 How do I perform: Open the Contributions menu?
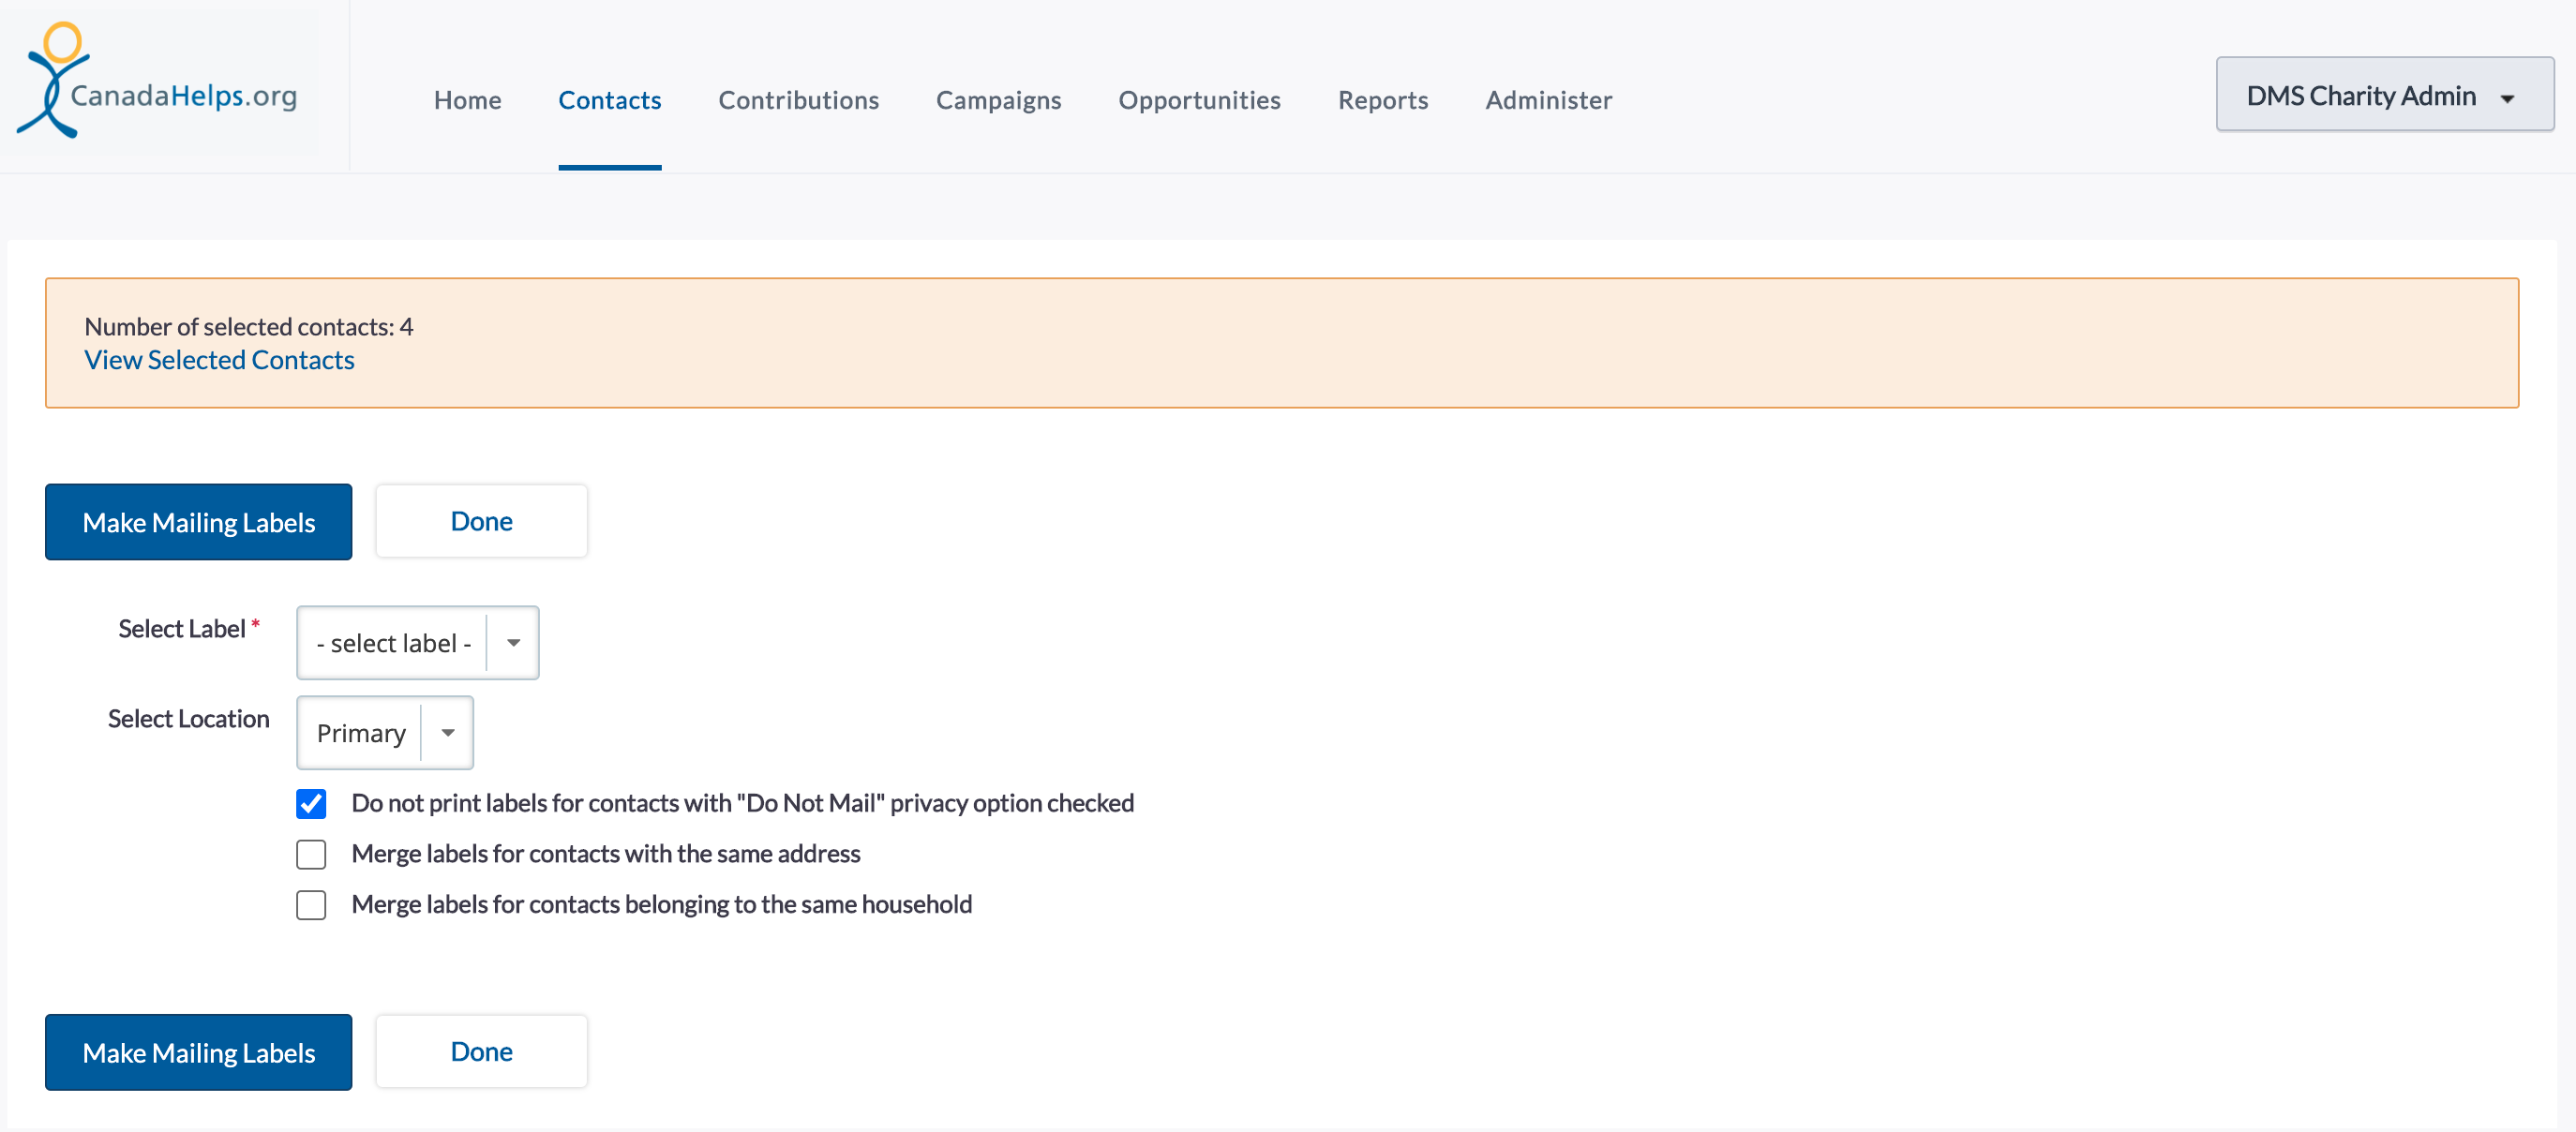tap(798, 100)
